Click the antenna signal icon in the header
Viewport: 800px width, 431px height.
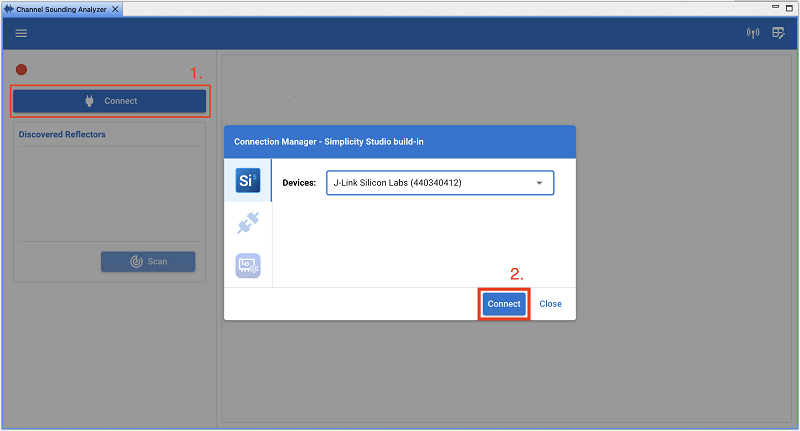(x=753, y=33)
